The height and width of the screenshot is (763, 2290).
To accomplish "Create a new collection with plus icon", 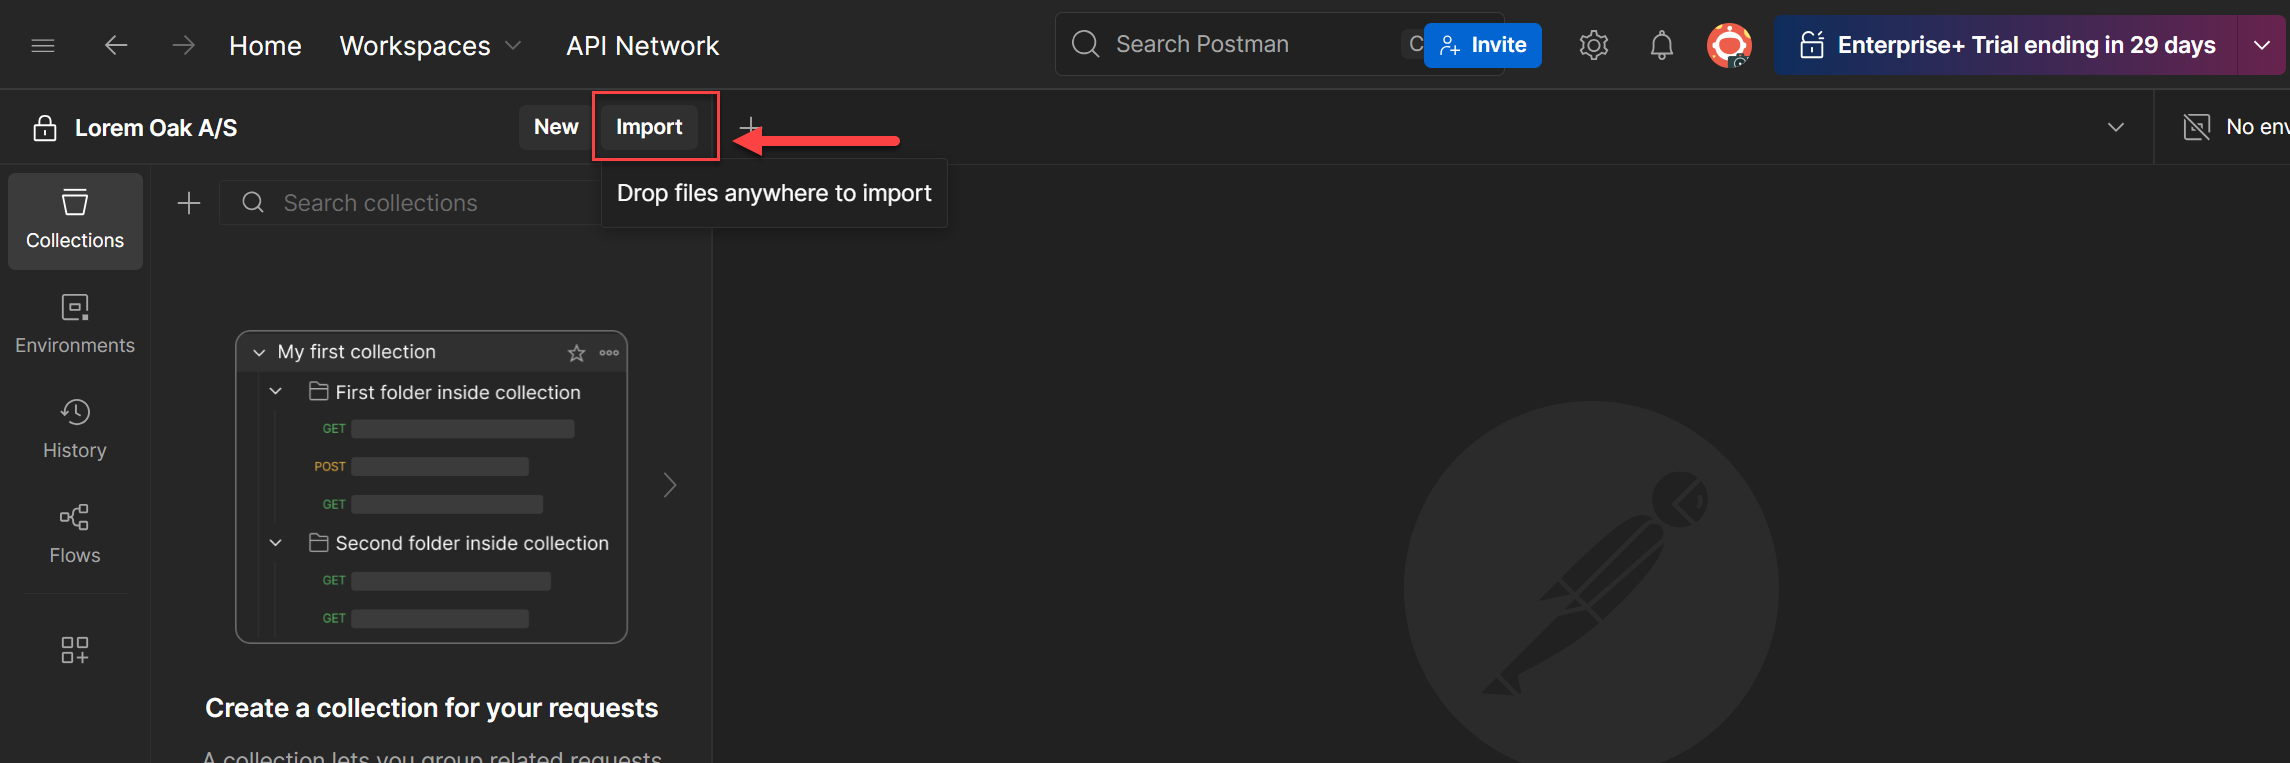I will point(189,203).
